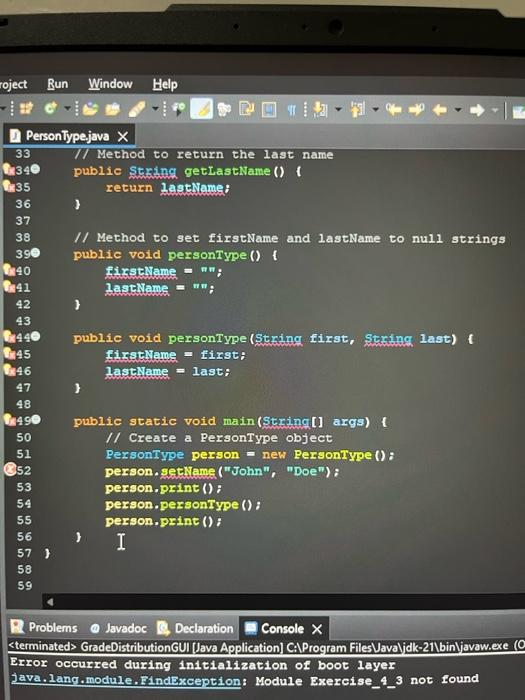Open the Run menu
This screenshot has height=700, width=525.
click(58, 84)
